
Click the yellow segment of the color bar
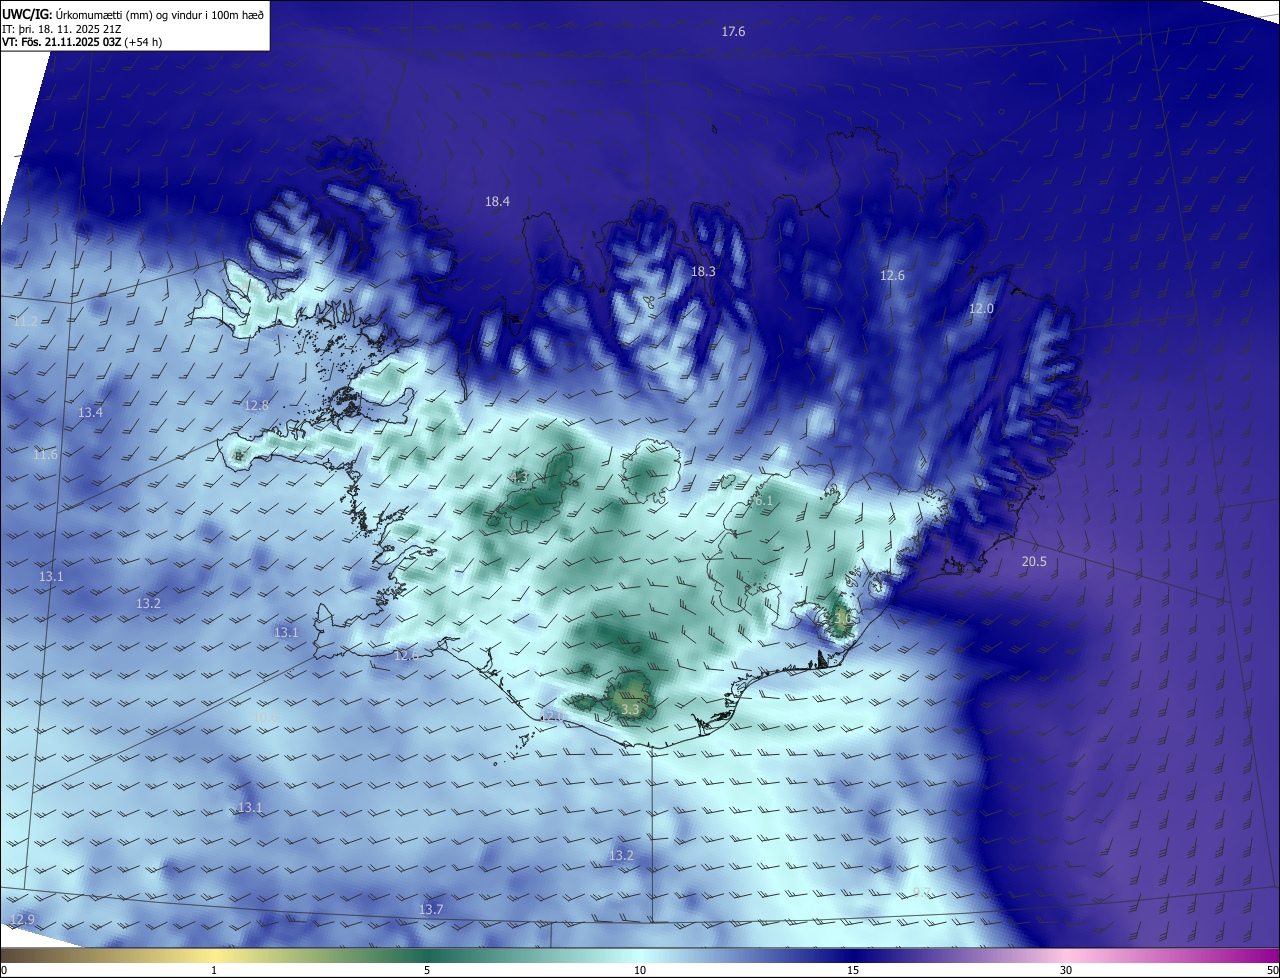point(215,955)
